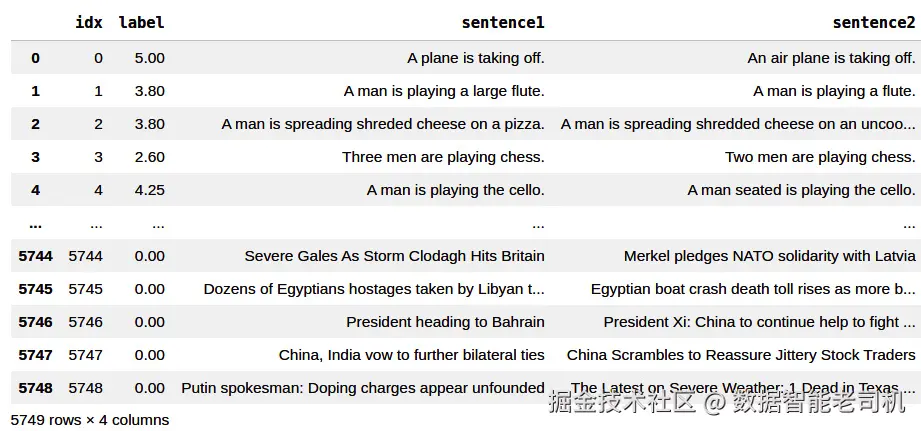The image size is (921, 431).
Task: Click the sentence1 column header
Action: coord(502,22)
